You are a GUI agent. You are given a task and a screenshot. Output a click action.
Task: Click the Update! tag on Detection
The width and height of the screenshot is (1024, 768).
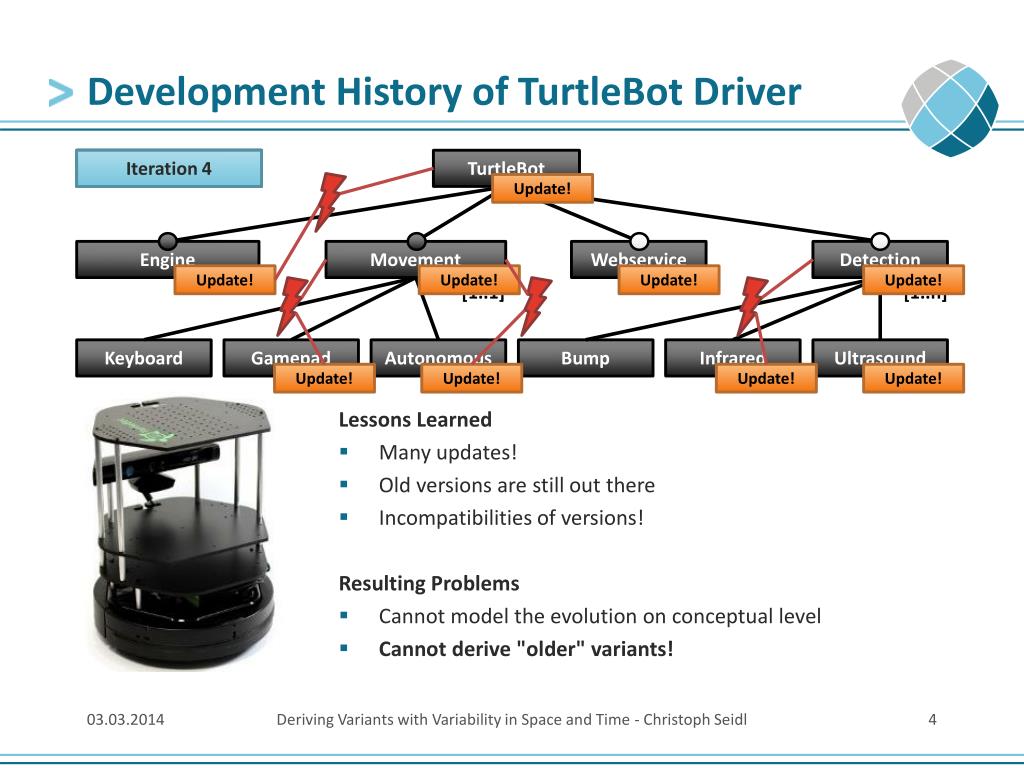[x=913, y=280]
